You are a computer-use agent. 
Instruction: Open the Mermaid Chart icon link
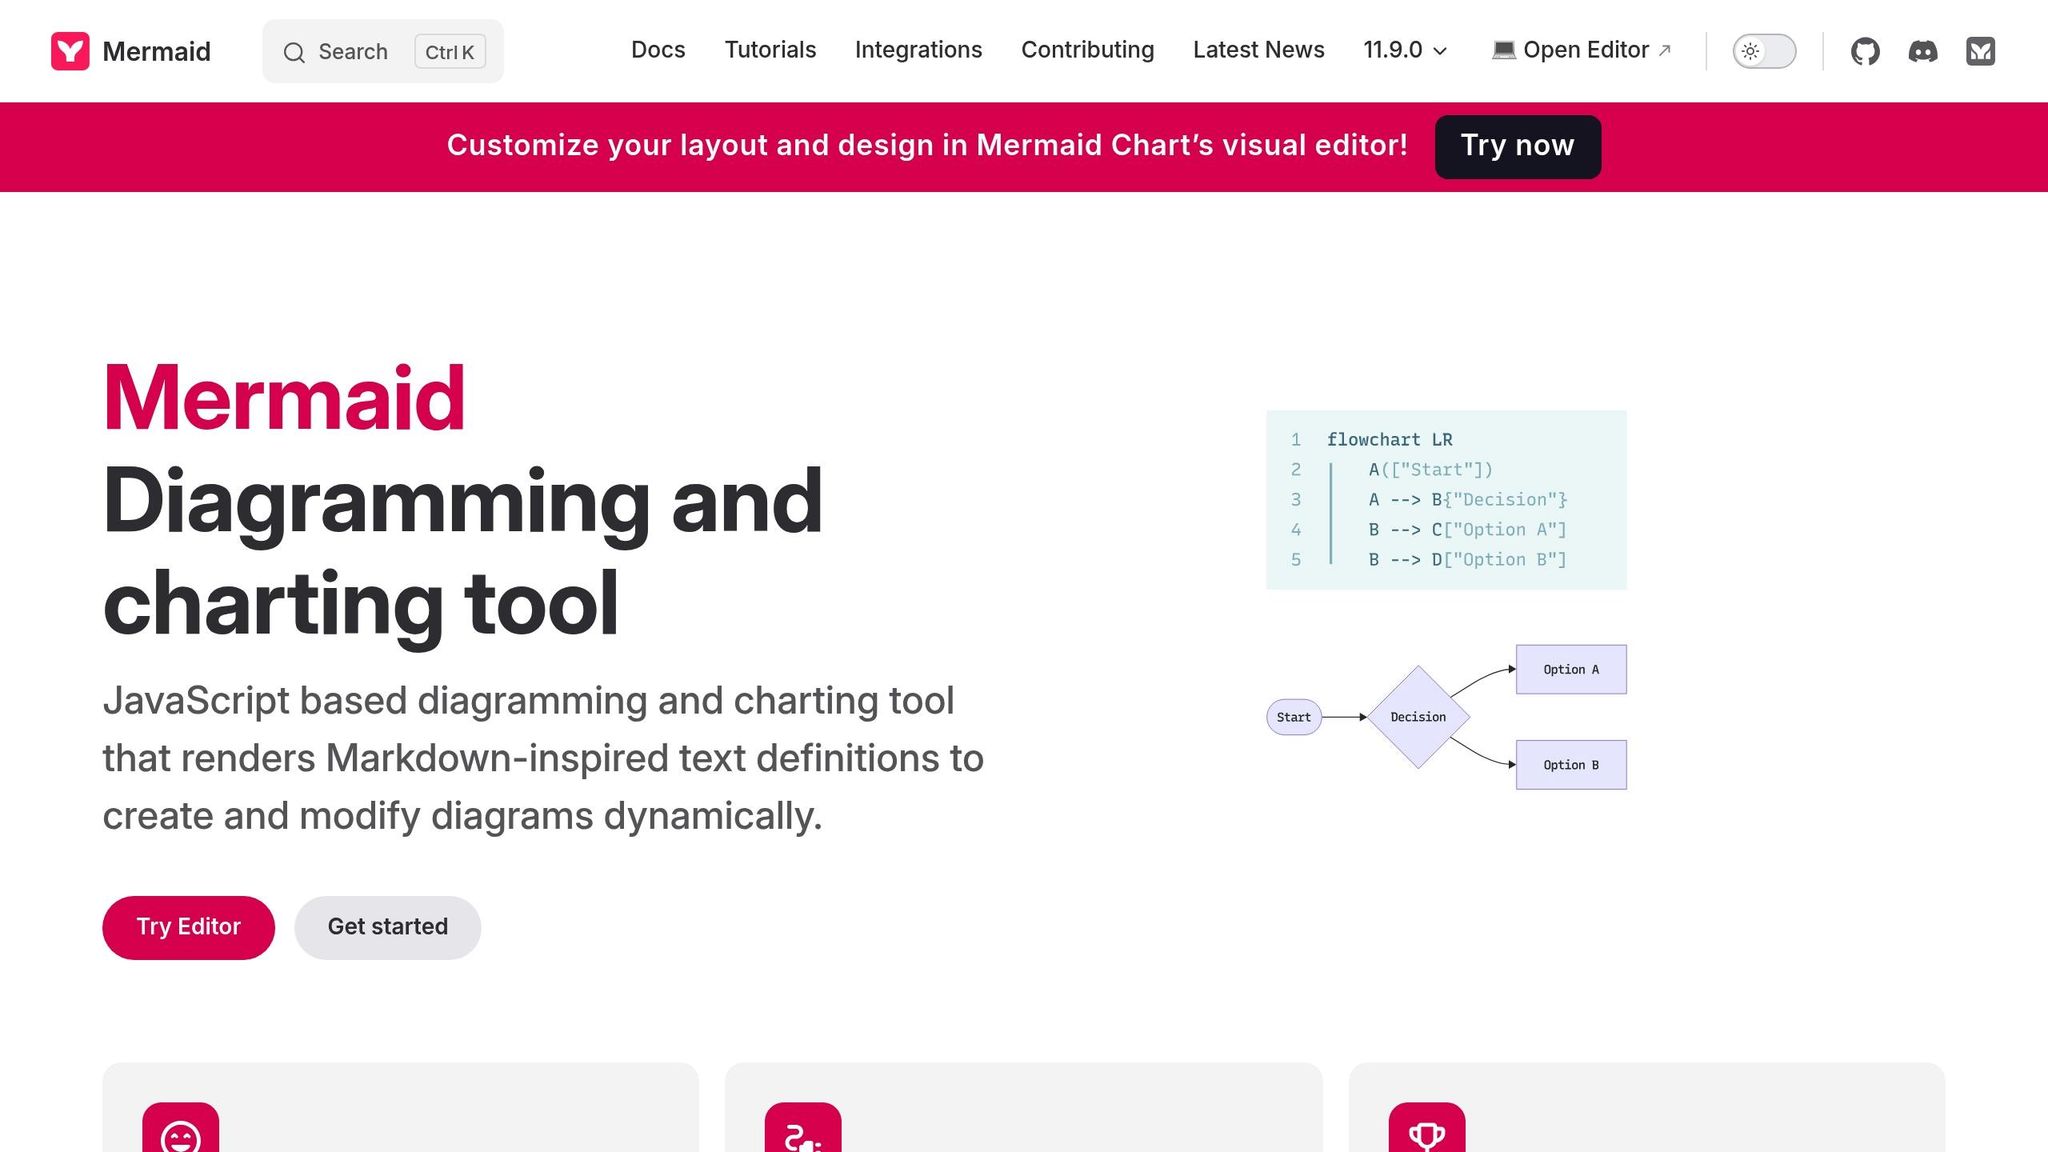coord(1980,51)
